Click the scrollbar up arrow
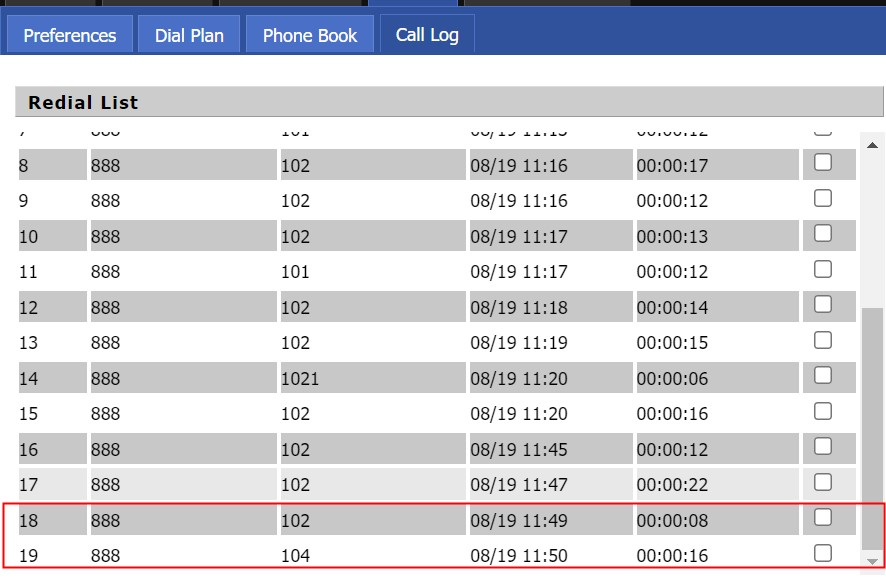 pos(872,145)
